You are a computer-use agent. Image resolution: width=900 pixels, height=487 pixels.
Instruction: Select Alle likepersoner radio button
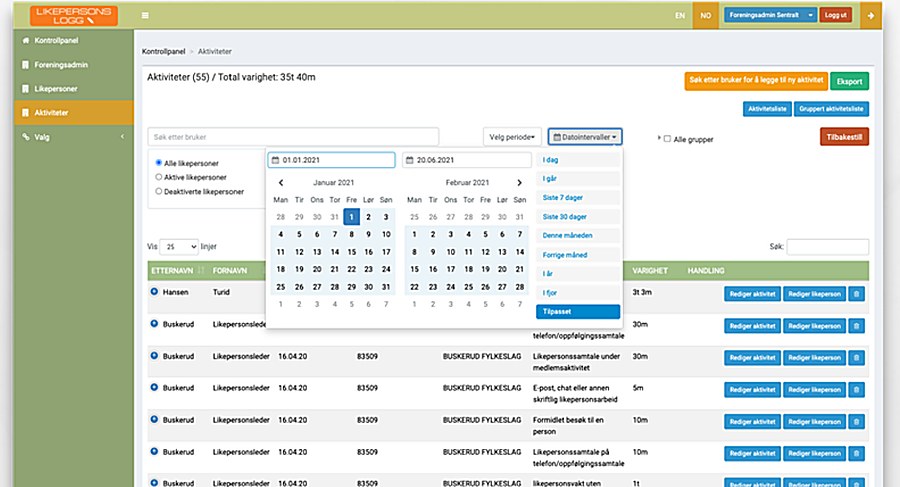pos(158,163)
